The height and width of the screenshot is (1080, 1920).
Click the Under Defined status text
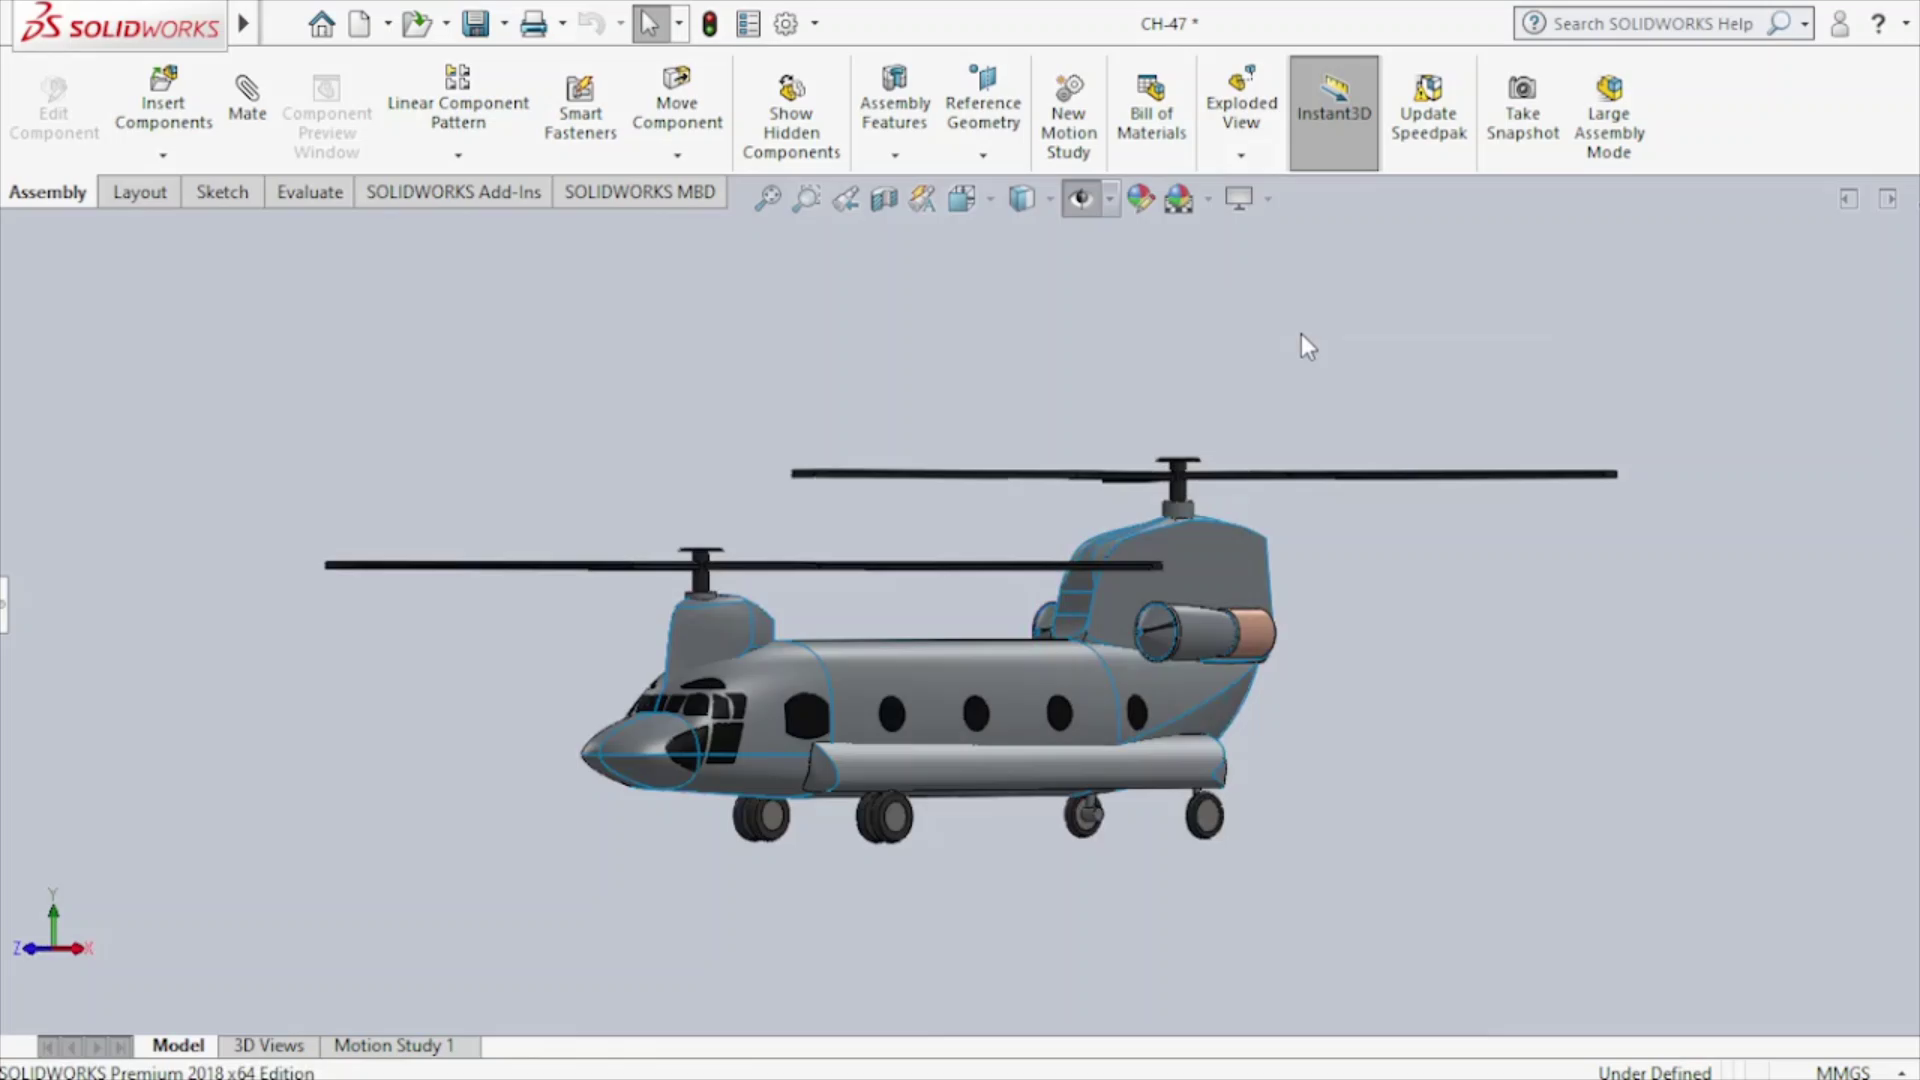(x=1654, y=1071)
